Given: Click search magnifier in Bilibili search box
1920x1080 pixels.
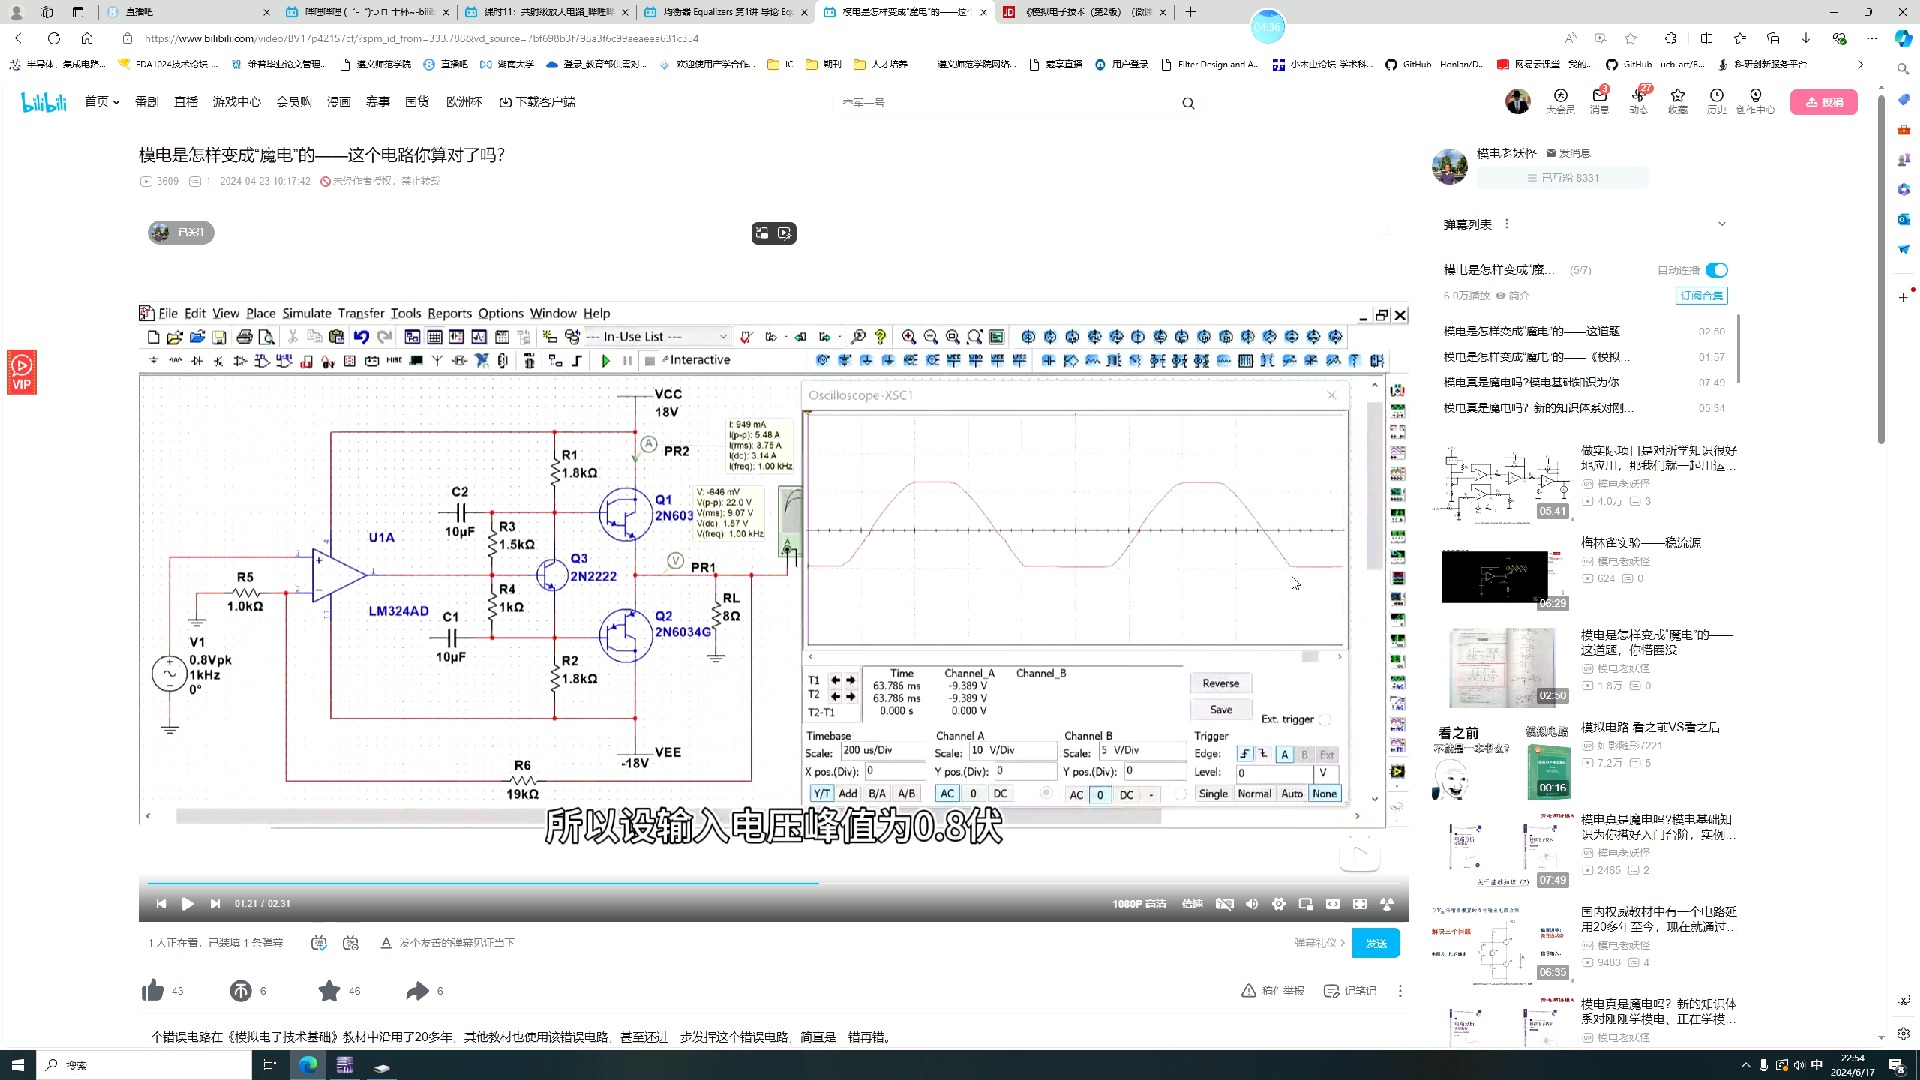Looking at the screenshot, I should [1188, 103].
